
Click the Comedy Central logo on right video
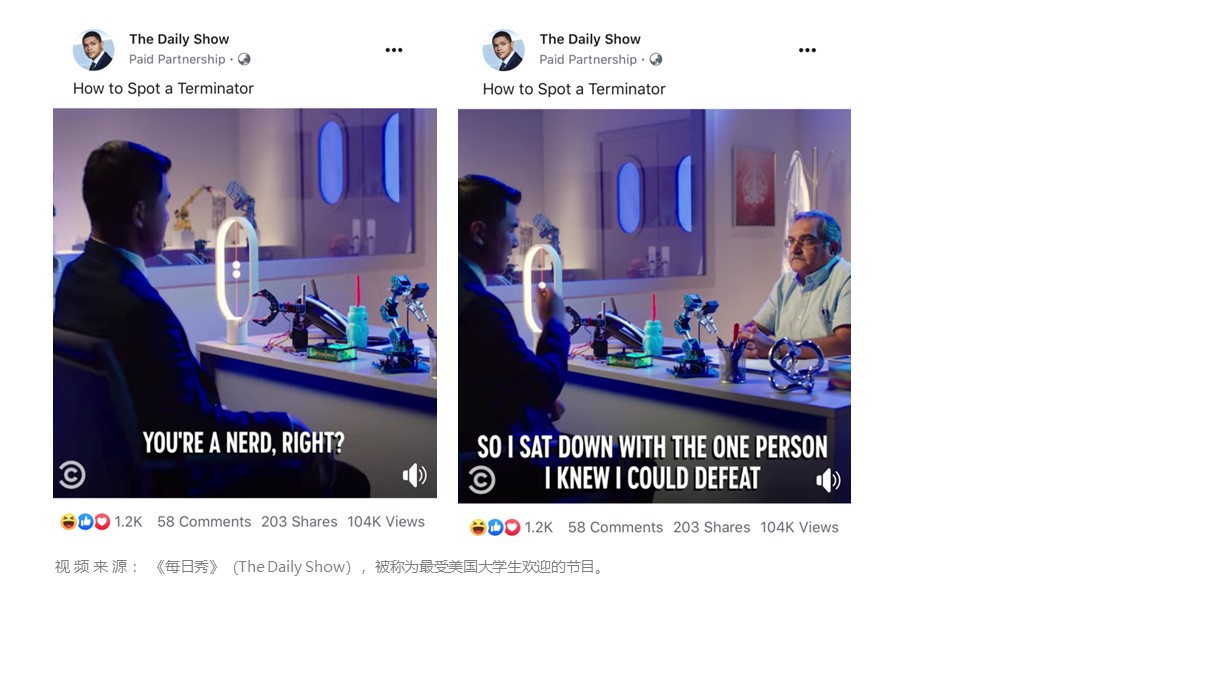pyautogui.click(x=481, y=479)
